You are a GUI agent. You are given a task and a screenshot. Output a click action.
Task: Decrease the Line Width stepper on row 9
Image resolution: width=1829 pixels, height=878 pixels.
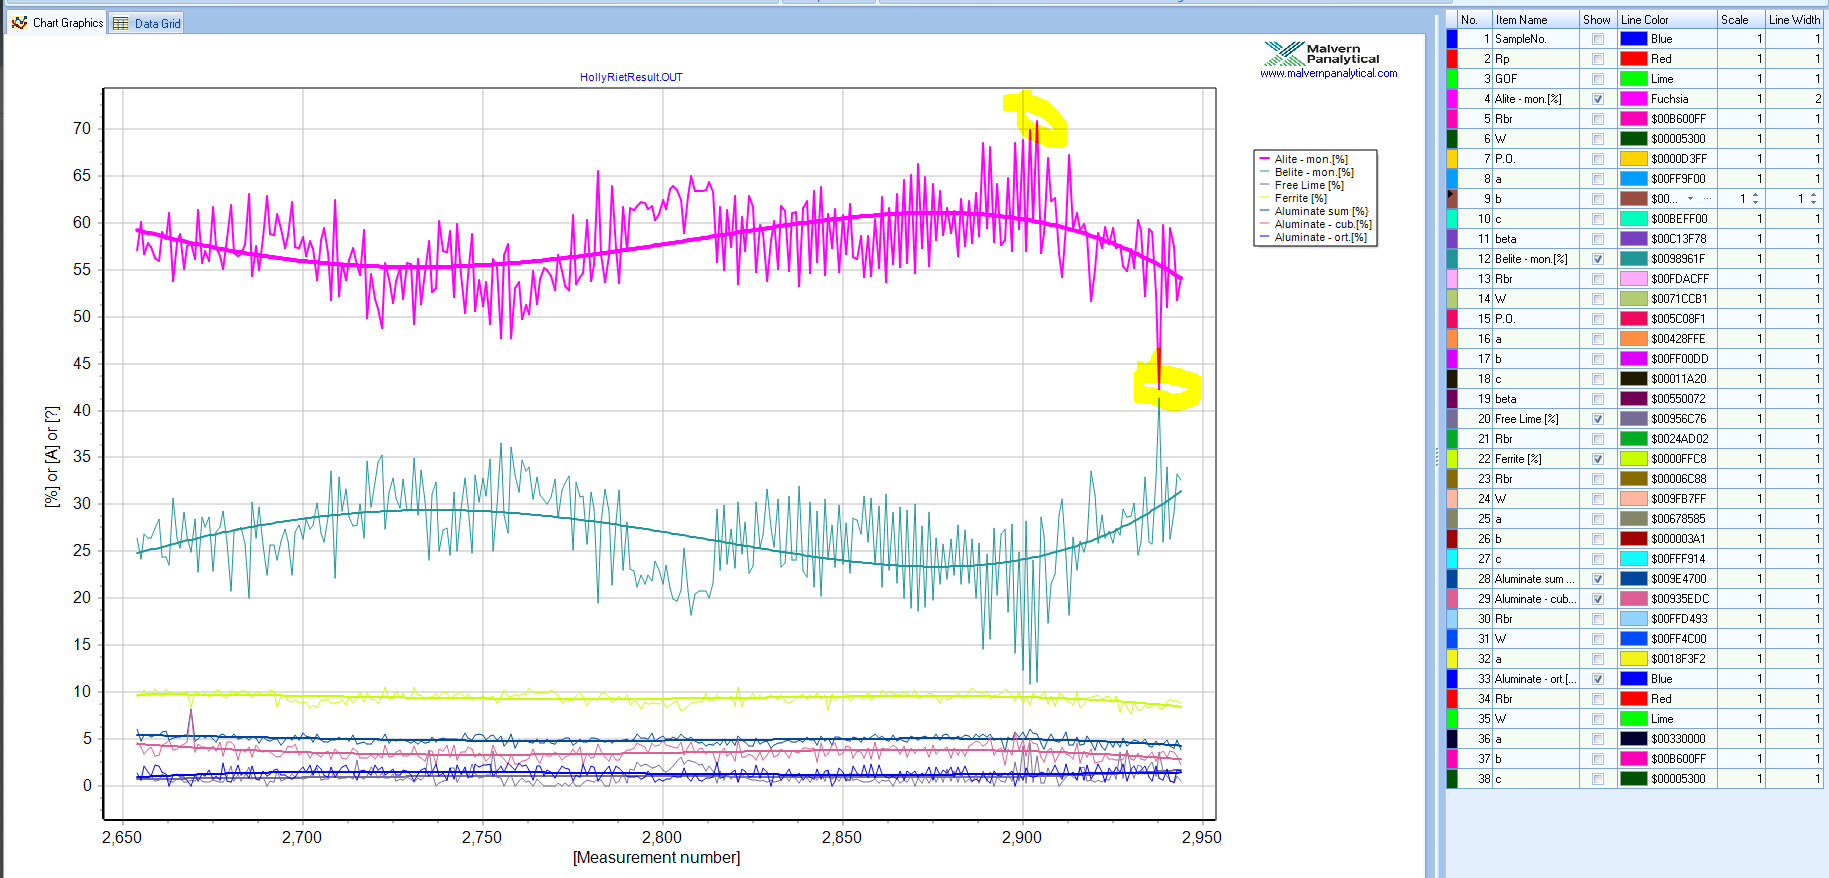tap(1814, 203)
